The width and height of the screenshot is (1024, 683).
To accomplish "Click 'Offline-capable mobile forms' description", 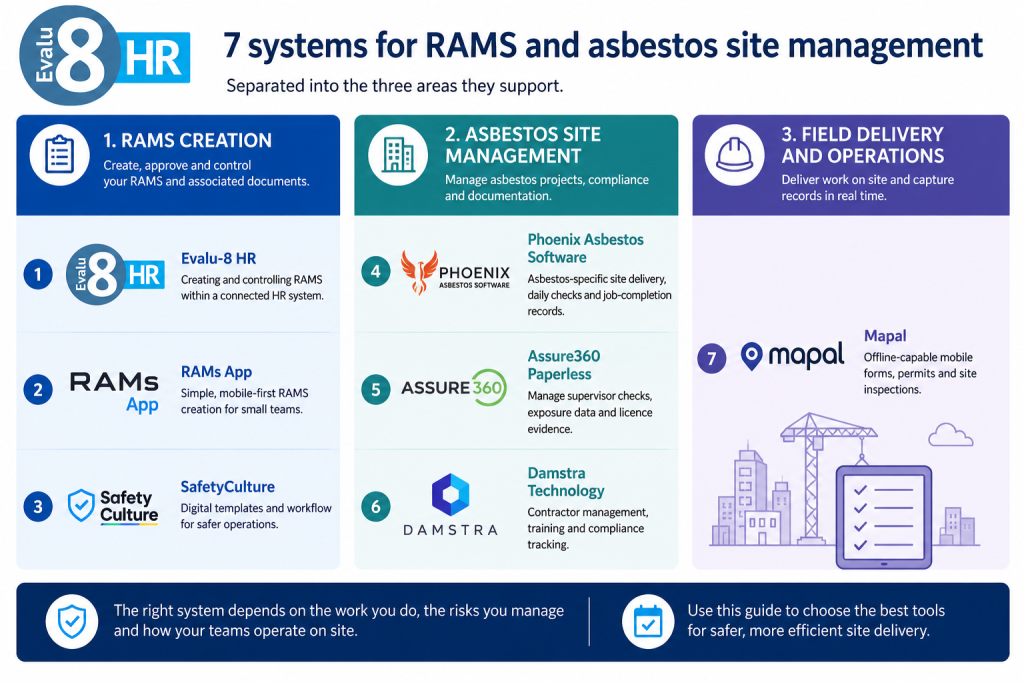I will pos(920,373).
